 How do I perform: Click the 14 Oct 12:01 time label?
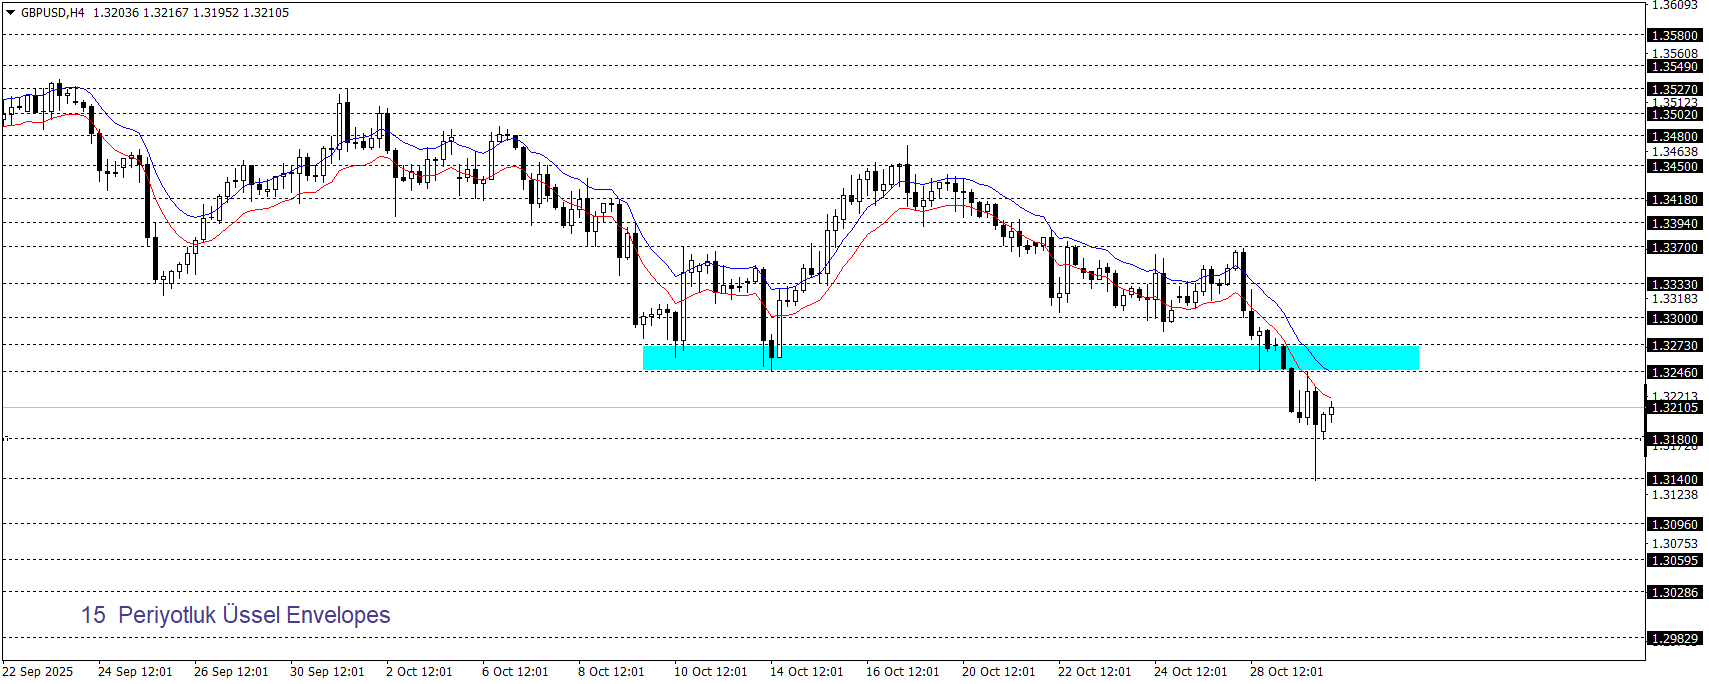[x=806, y=672]
